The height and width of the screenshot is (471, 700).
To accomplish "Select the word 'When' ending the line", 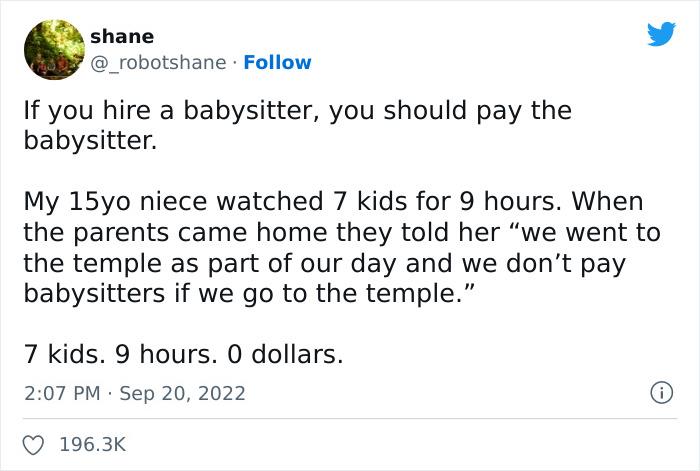I will (x=607, y=201).
